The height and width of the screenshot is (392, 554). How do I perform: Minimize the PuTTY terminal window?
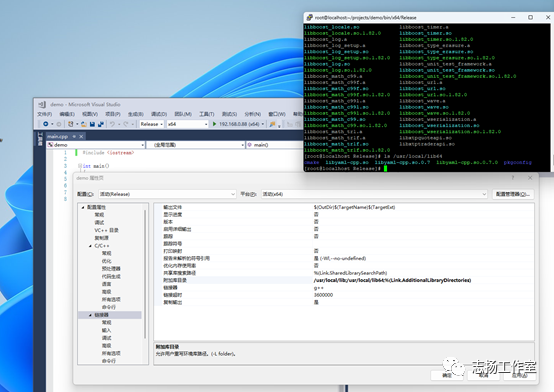pyautogui.click(x=513, y=17)
